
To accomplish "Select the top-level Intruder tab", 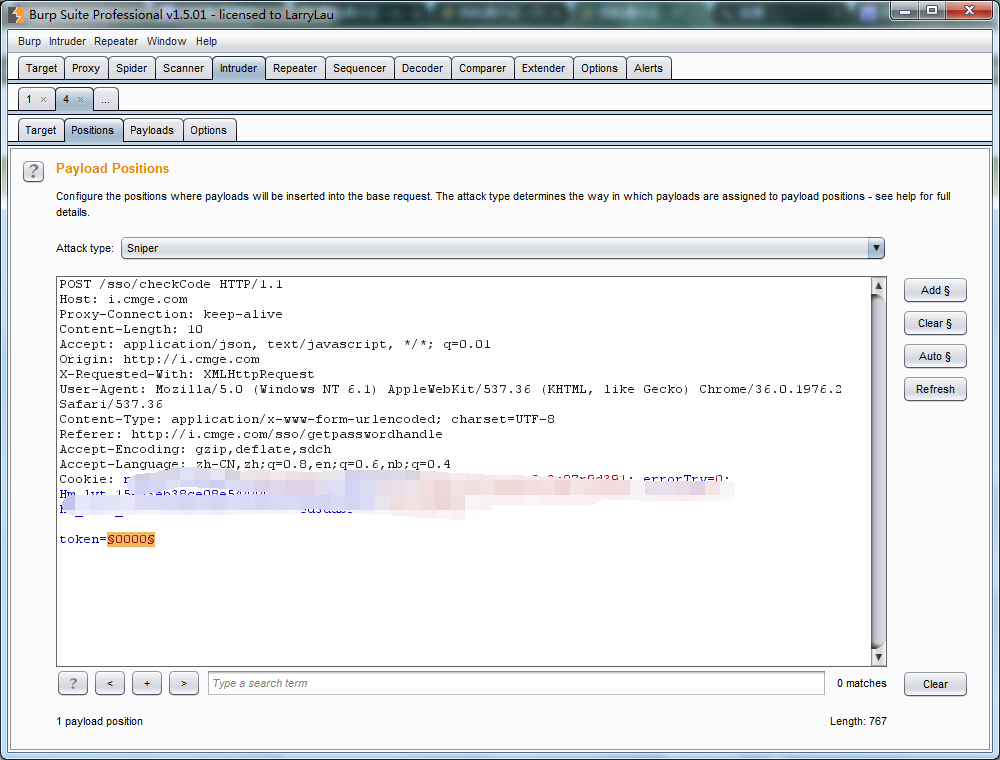I will point(239,68).
